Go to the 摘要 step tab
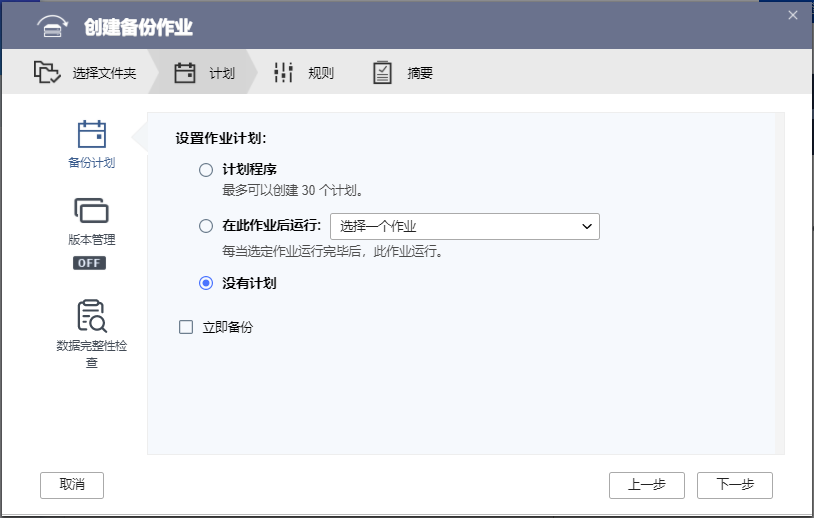 pyautogui.click(x=420, y=73)
